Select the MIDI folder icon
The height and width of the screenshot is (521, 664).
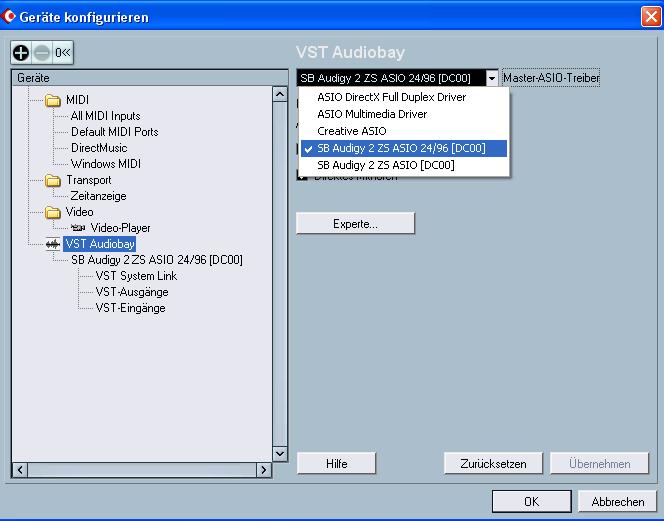pos(53,100)
